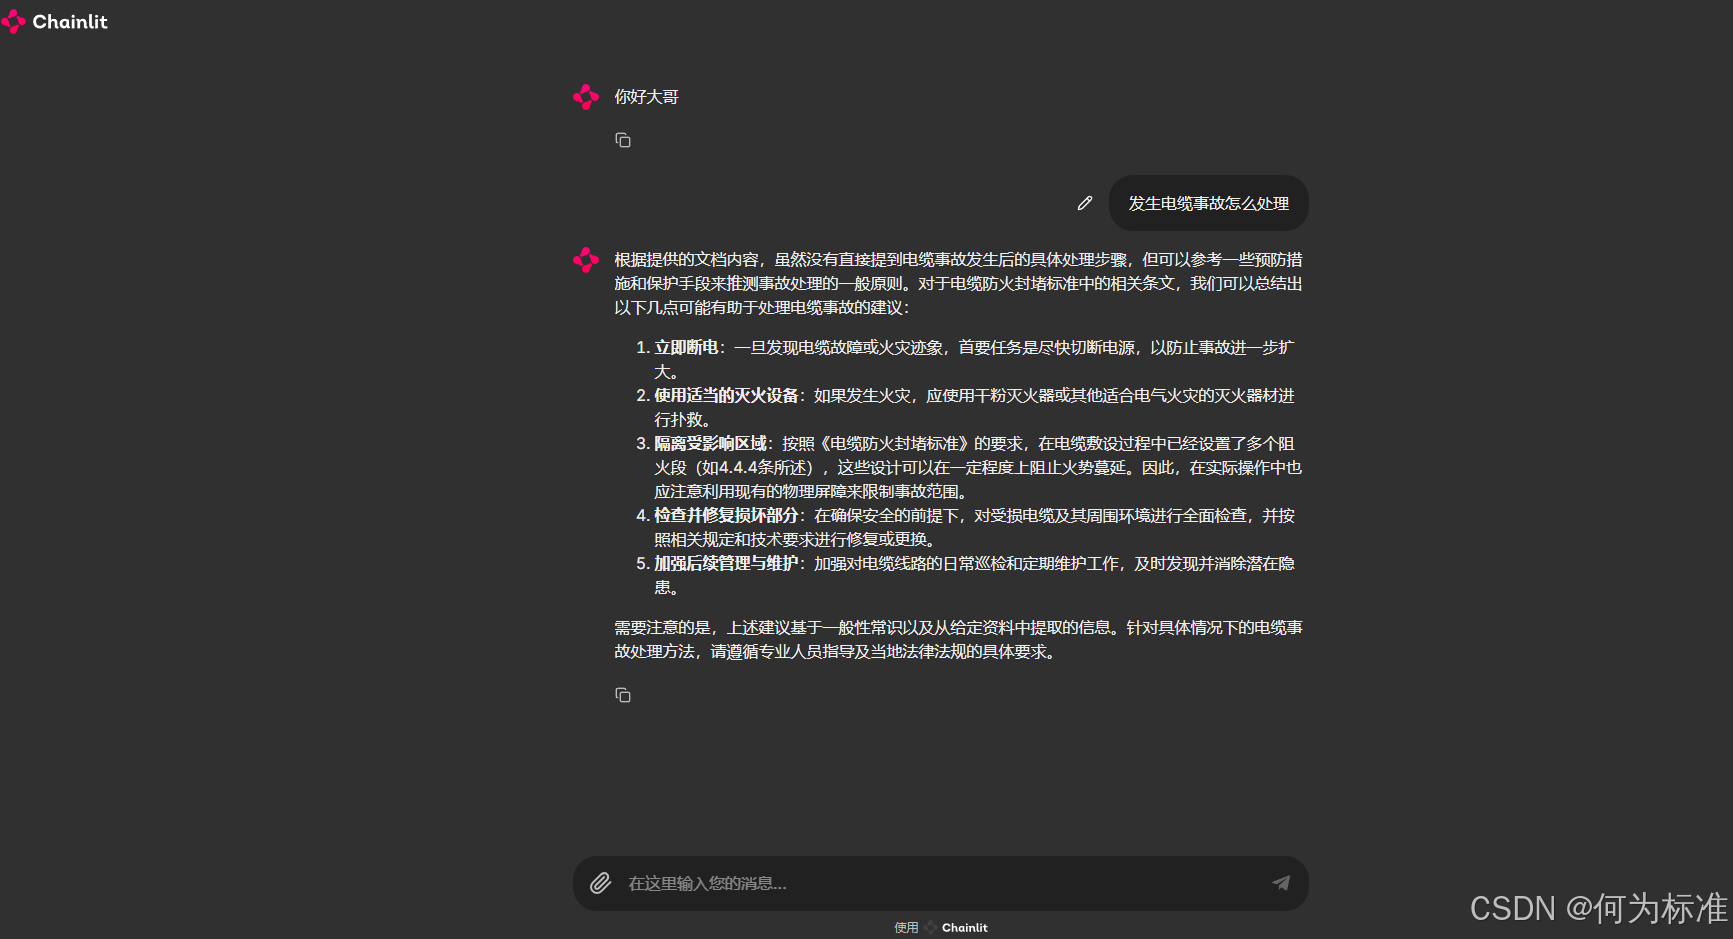Click the small Chainlit logo in the footer
This screenshot has height=939, width=1733.
coord(930,927)
